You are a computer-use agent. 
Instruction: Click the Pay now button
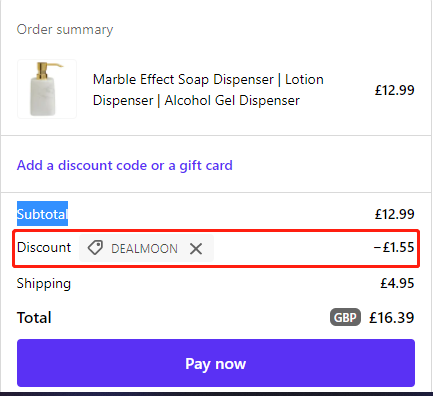(216, 363)
